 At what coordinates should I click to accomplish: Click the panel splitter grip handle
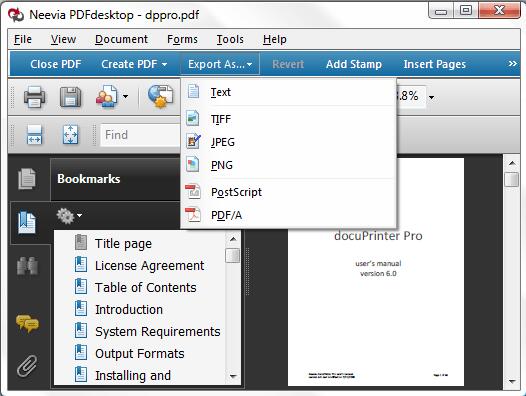tap(248, 271)
